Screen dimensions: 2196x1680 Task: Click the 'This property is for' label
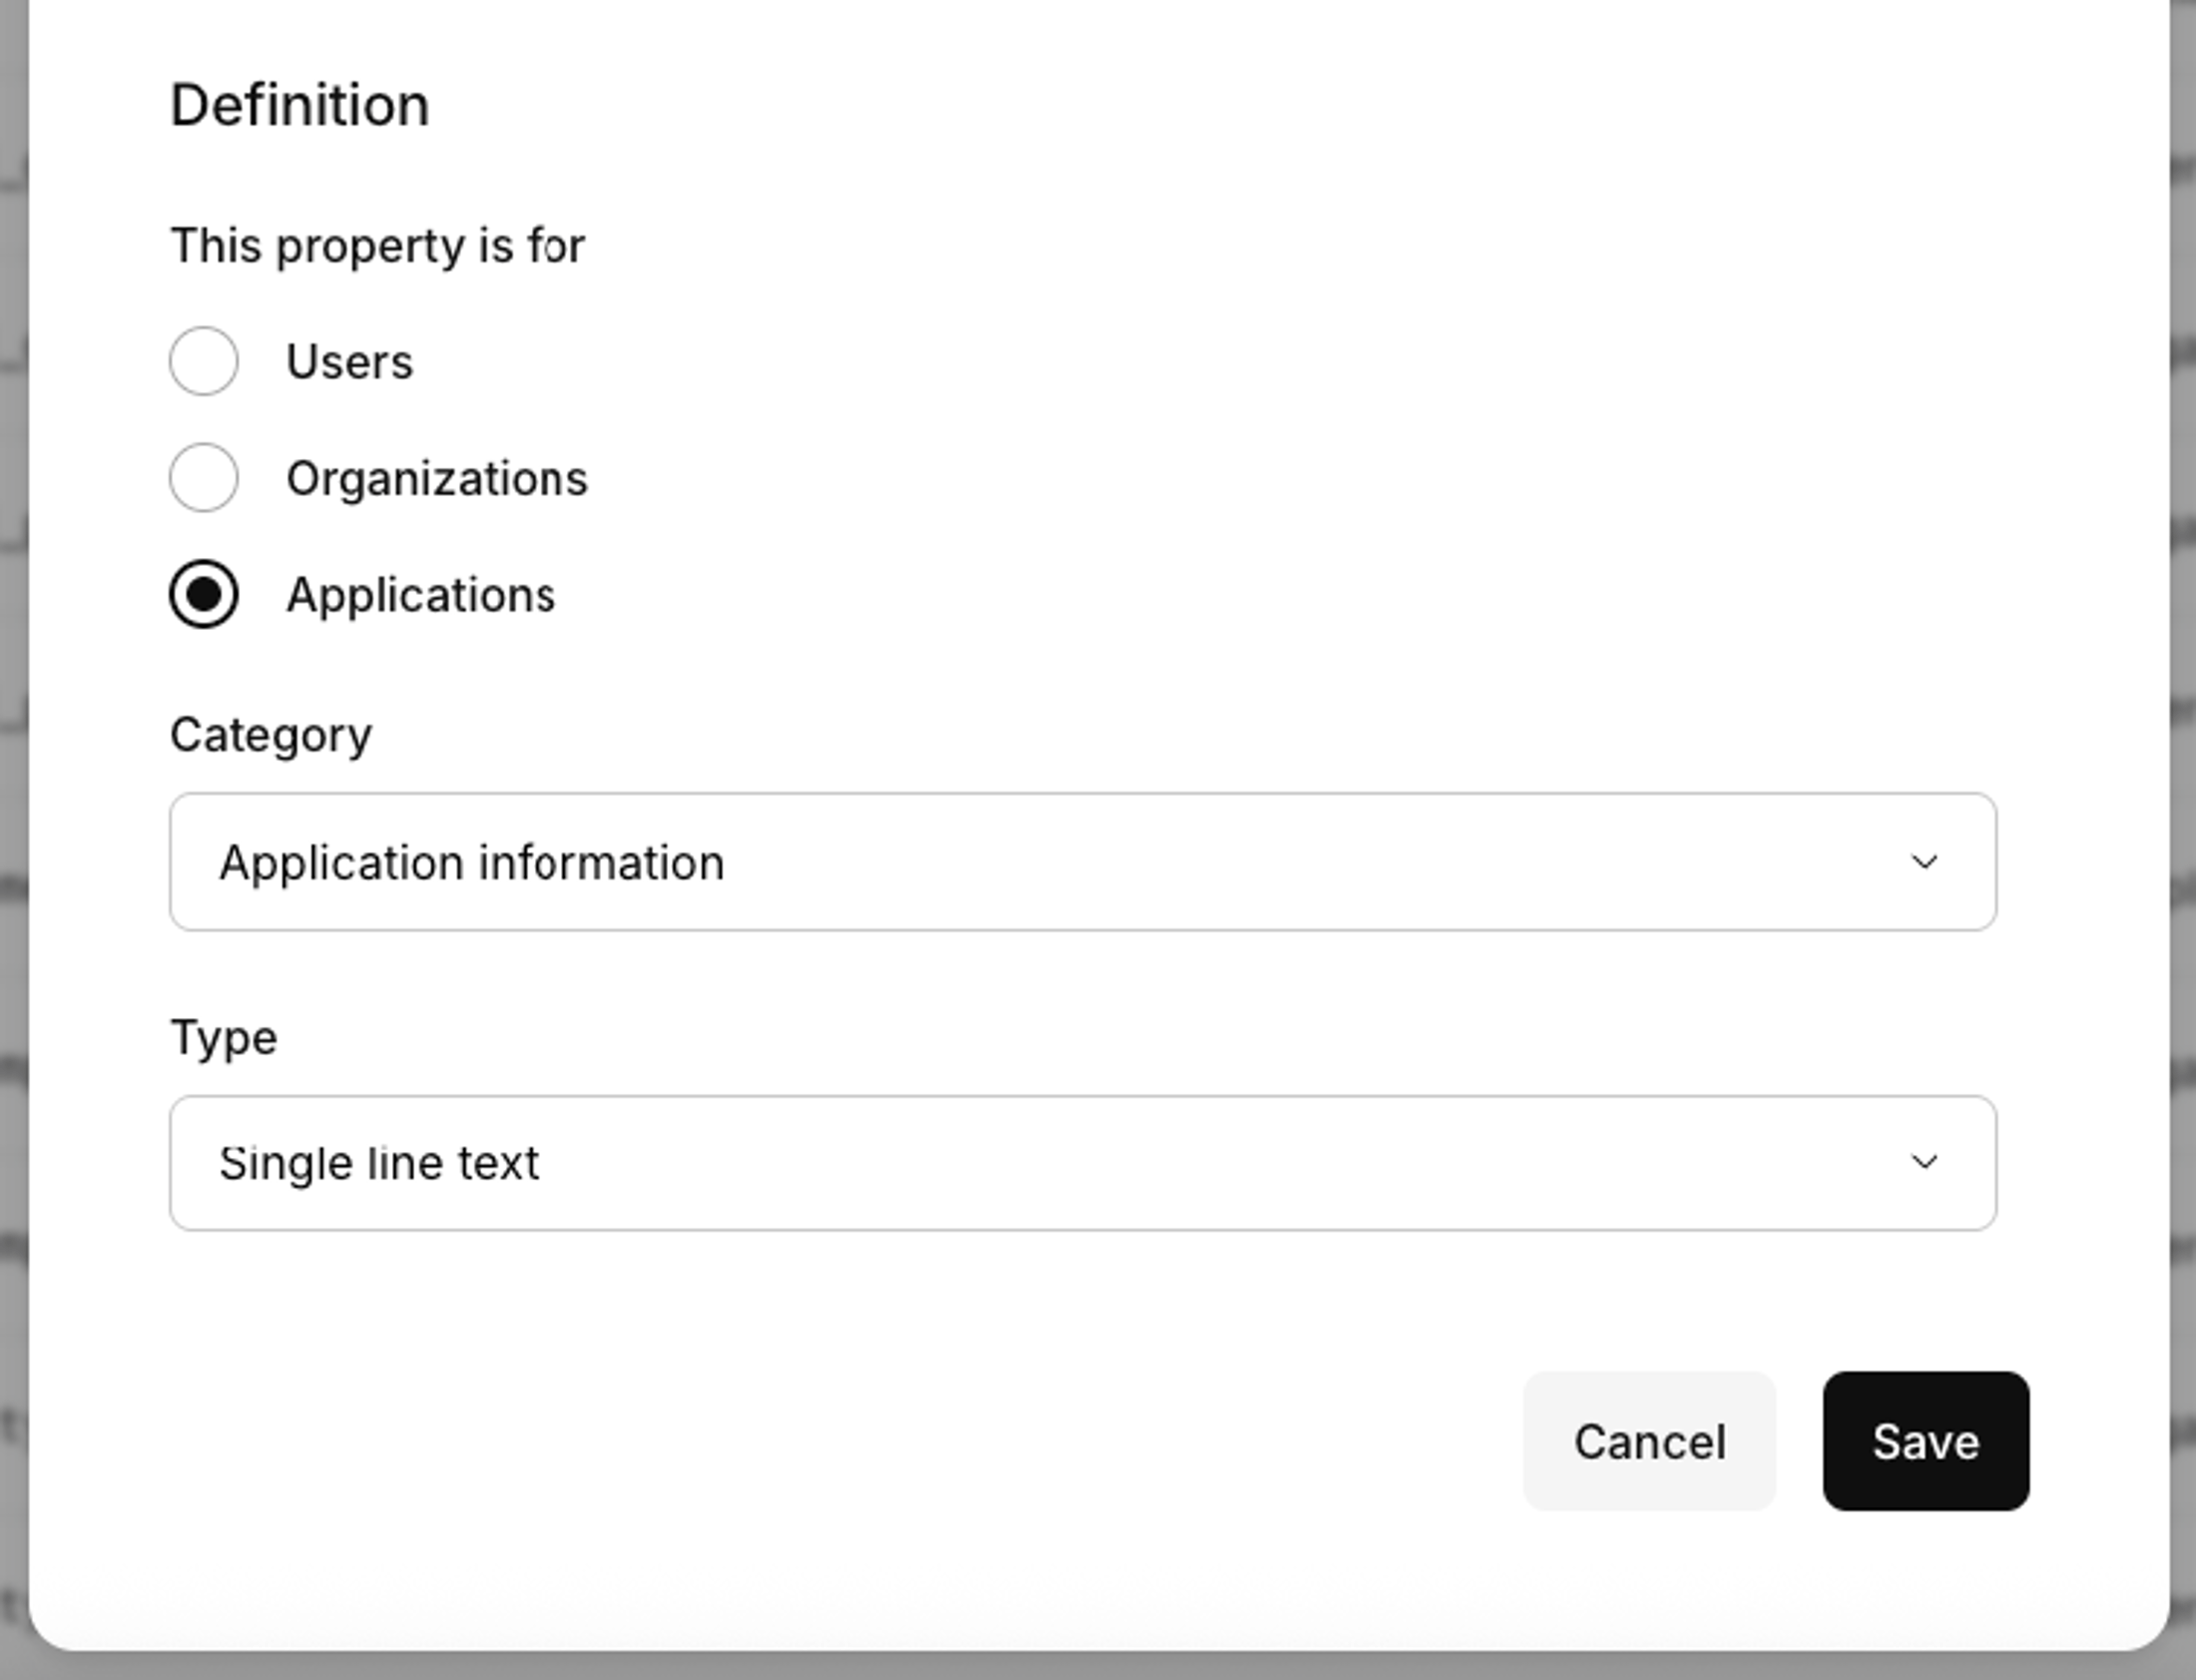pyautogui.click(x=378, y=246)
